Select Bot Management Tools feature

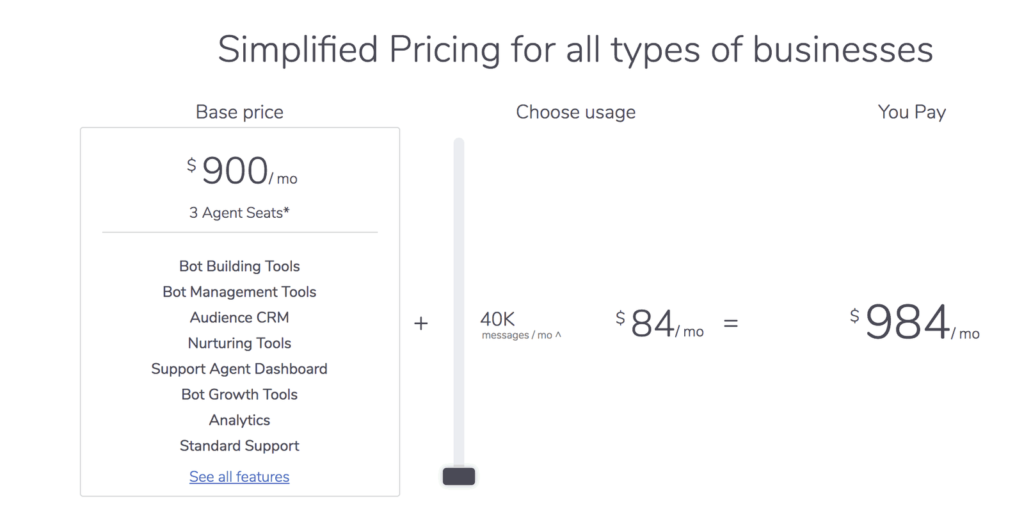239,292
